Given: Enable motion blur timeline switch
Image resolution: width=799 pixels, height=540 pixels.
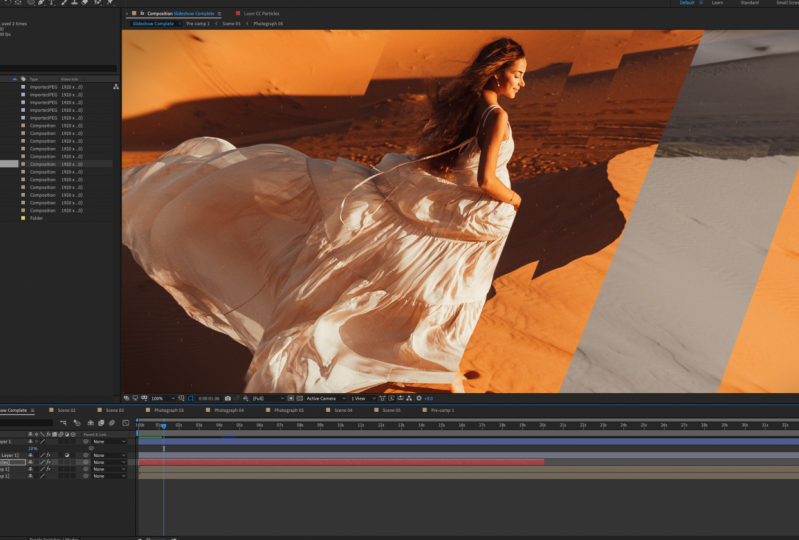Looking at the screenshot, I should (112, 423).
